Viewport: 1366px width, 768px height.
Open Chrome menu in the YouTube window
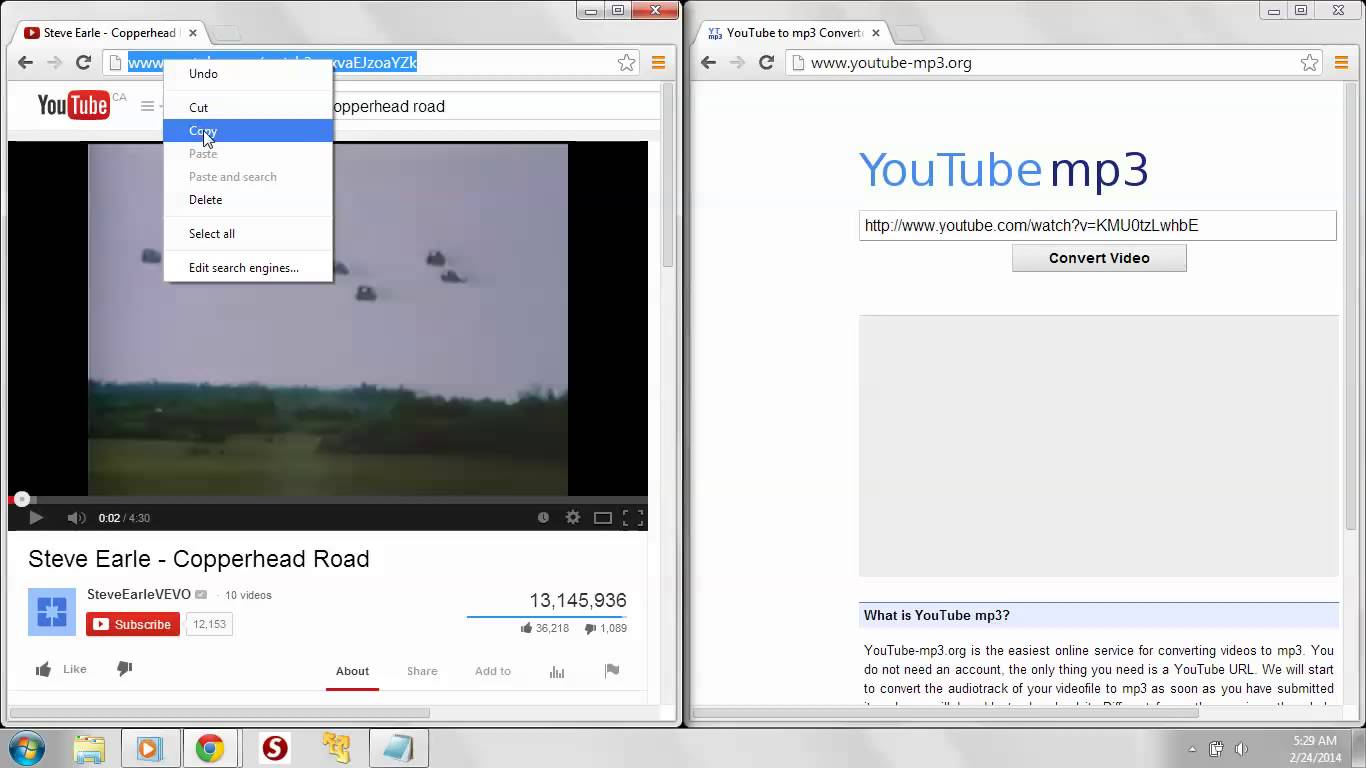tap(658, 63)
